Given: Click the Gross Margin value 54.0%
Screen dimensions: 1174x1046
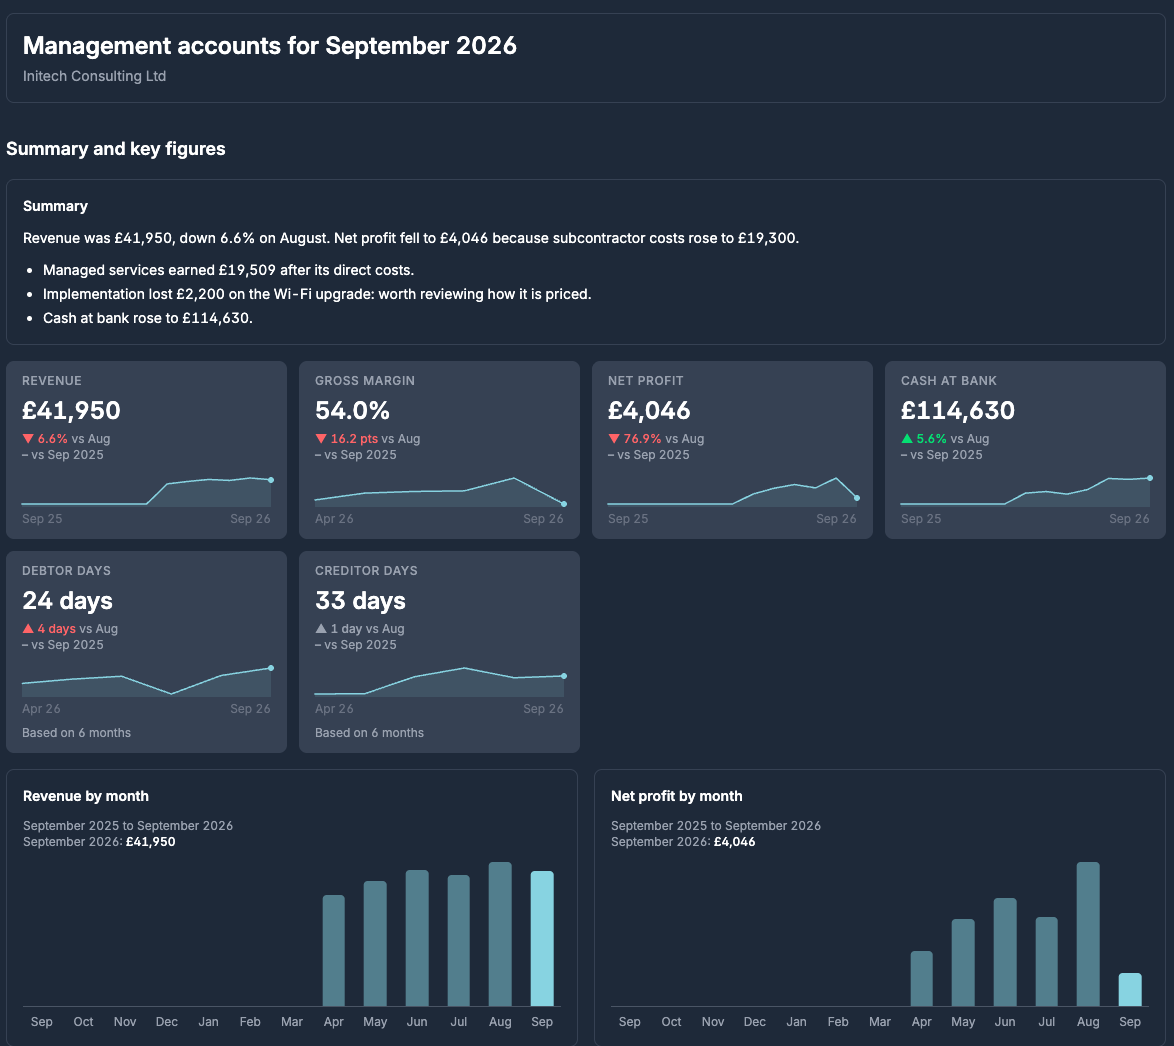Looking at the screenshot, I should [352, 410].
